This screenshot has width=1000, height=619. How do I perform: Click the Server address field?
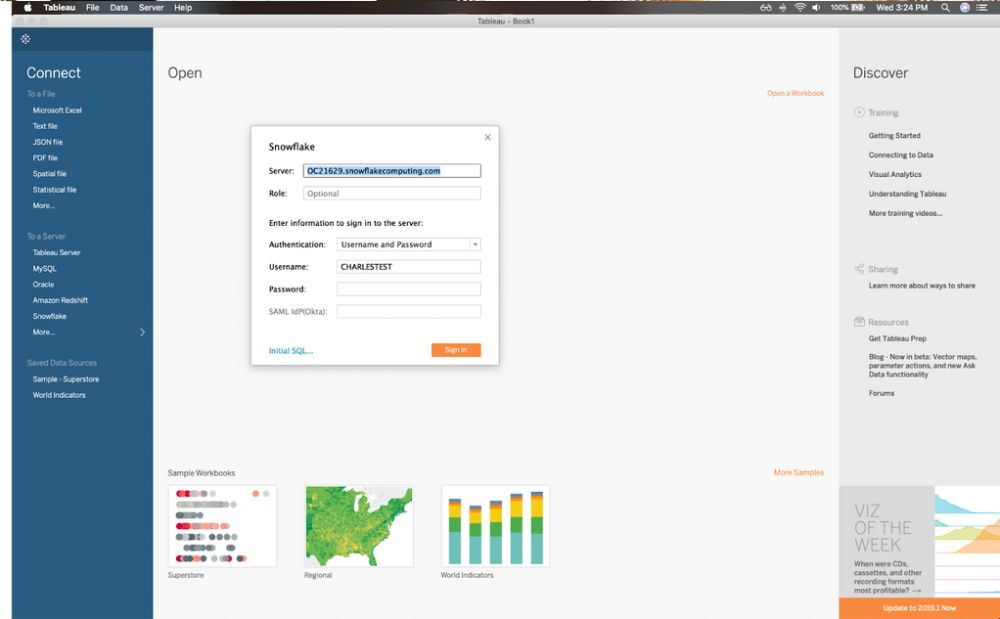click(x=392, y=171)
